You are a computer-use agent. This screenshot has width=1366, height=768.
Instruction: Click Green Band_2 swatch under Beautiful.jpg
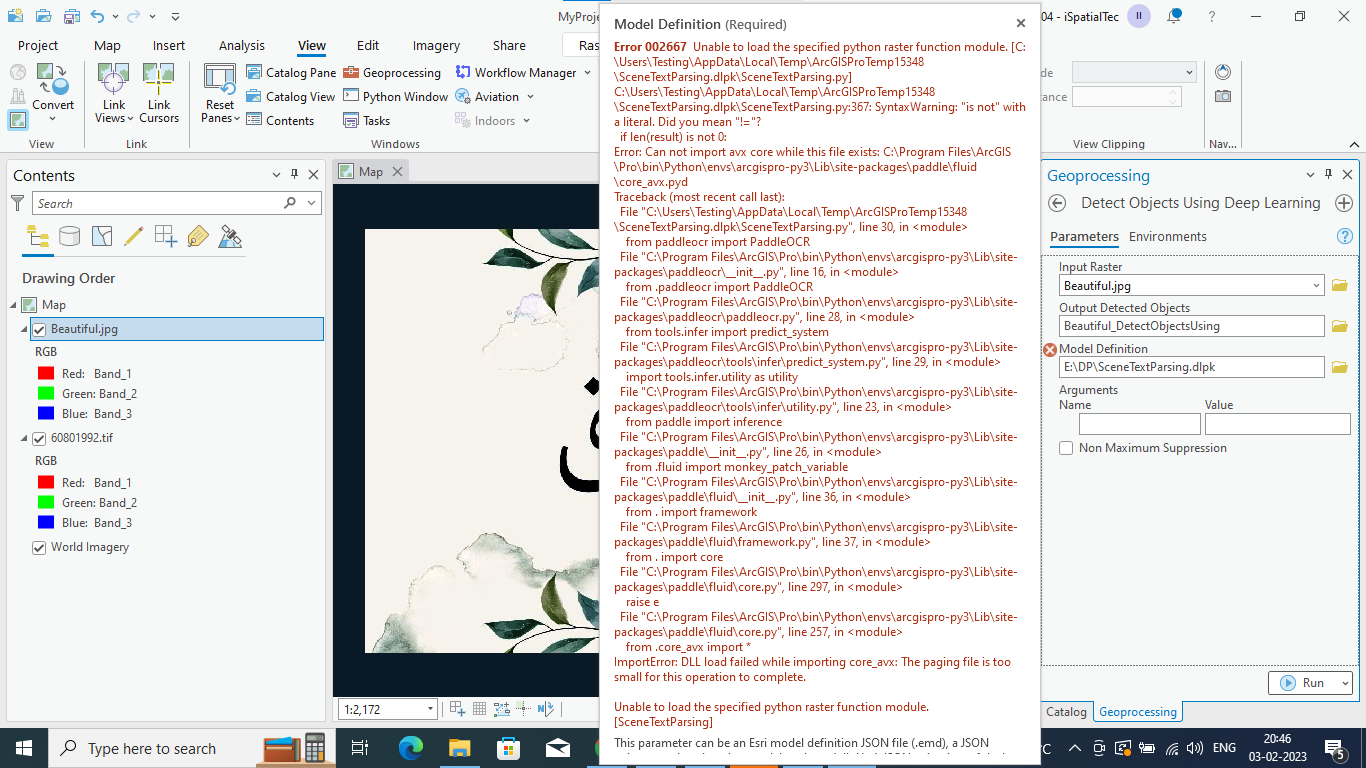tap(46, 393)
